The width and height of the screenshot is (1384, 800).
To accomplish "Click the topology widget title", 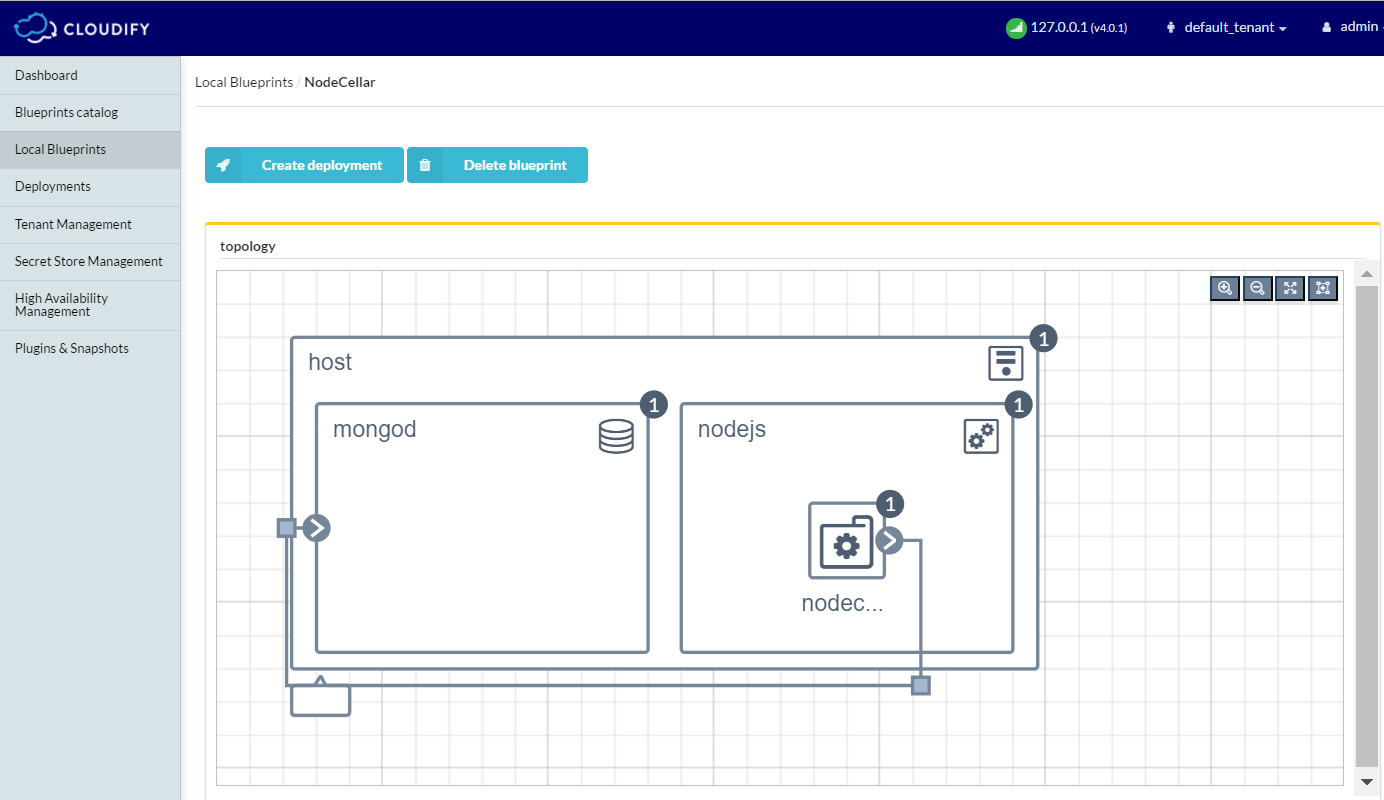I will click(248, 245).
